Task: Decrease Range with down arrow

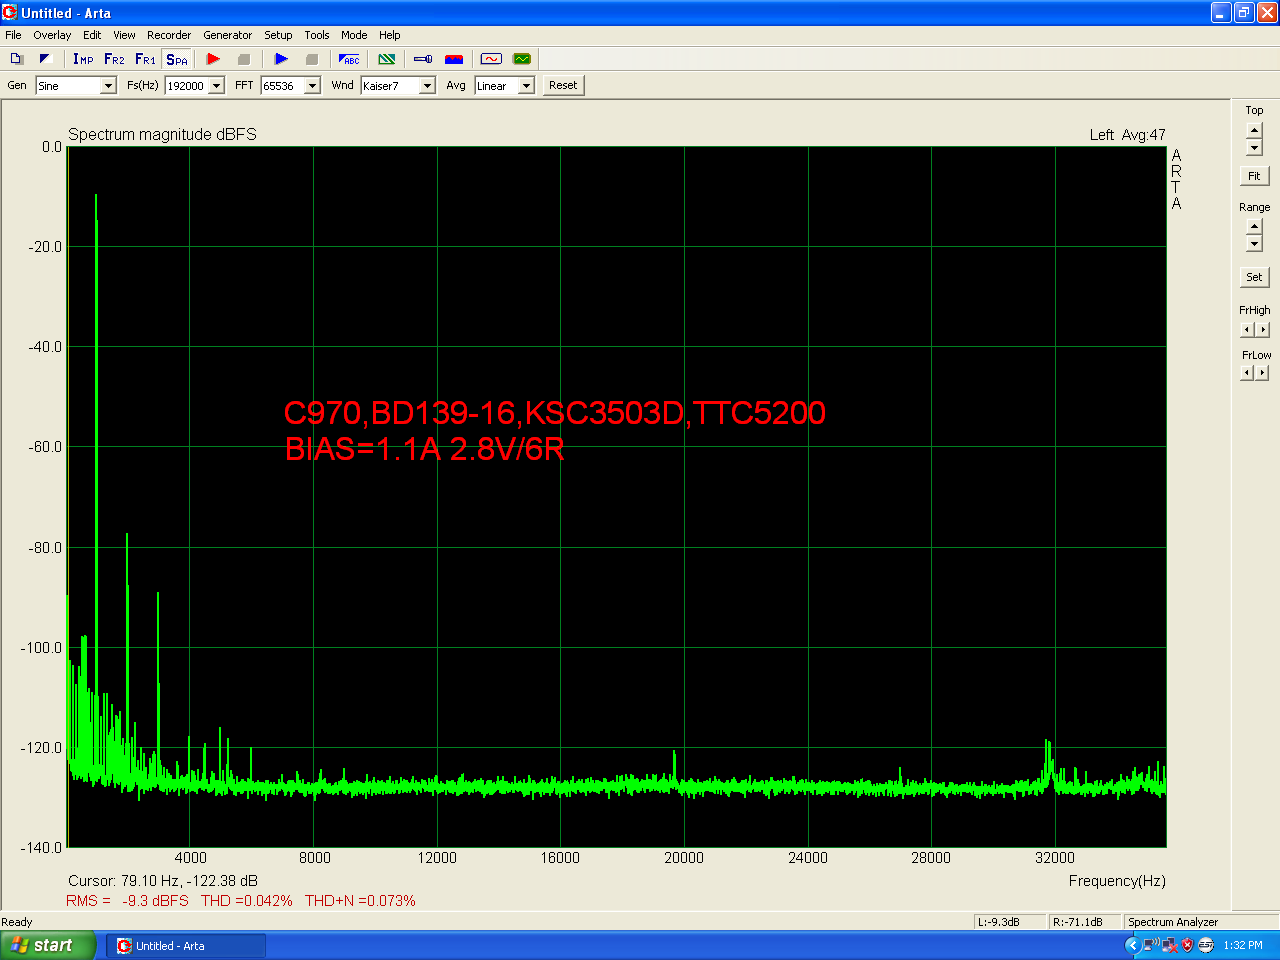Action: [x=1254, y=244]
